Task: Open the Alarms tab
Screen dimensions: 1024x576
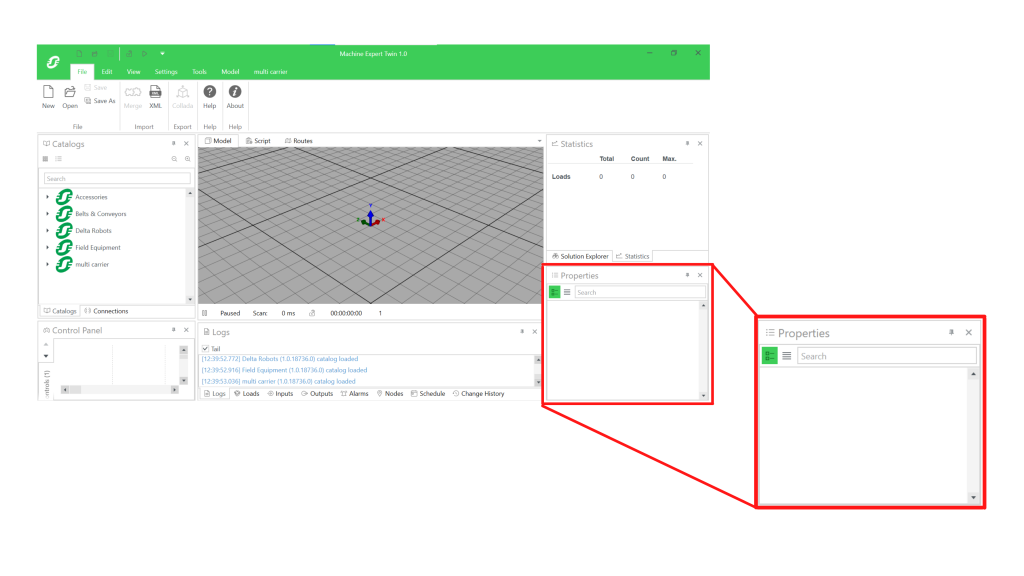Action: (355, 394)
